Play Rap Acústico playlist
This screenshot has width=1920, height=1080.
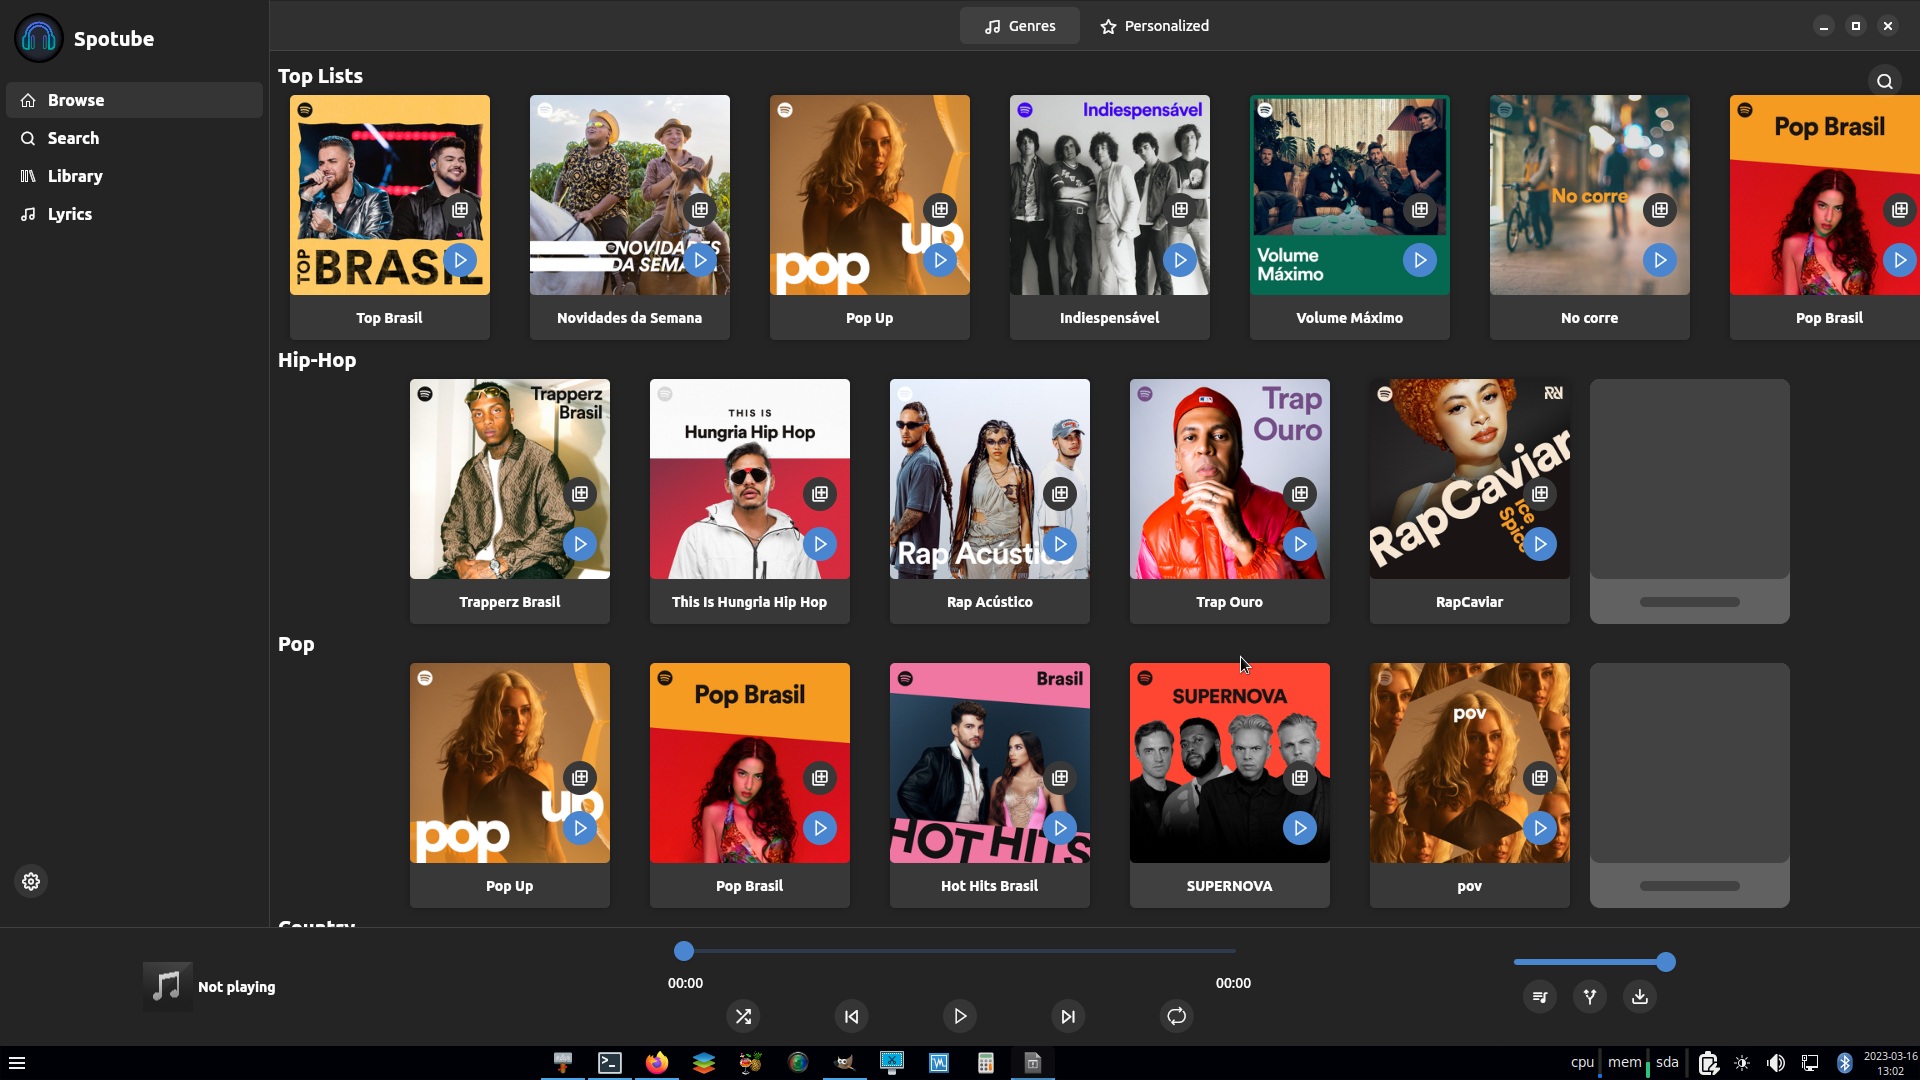[x=1060, y=544]
